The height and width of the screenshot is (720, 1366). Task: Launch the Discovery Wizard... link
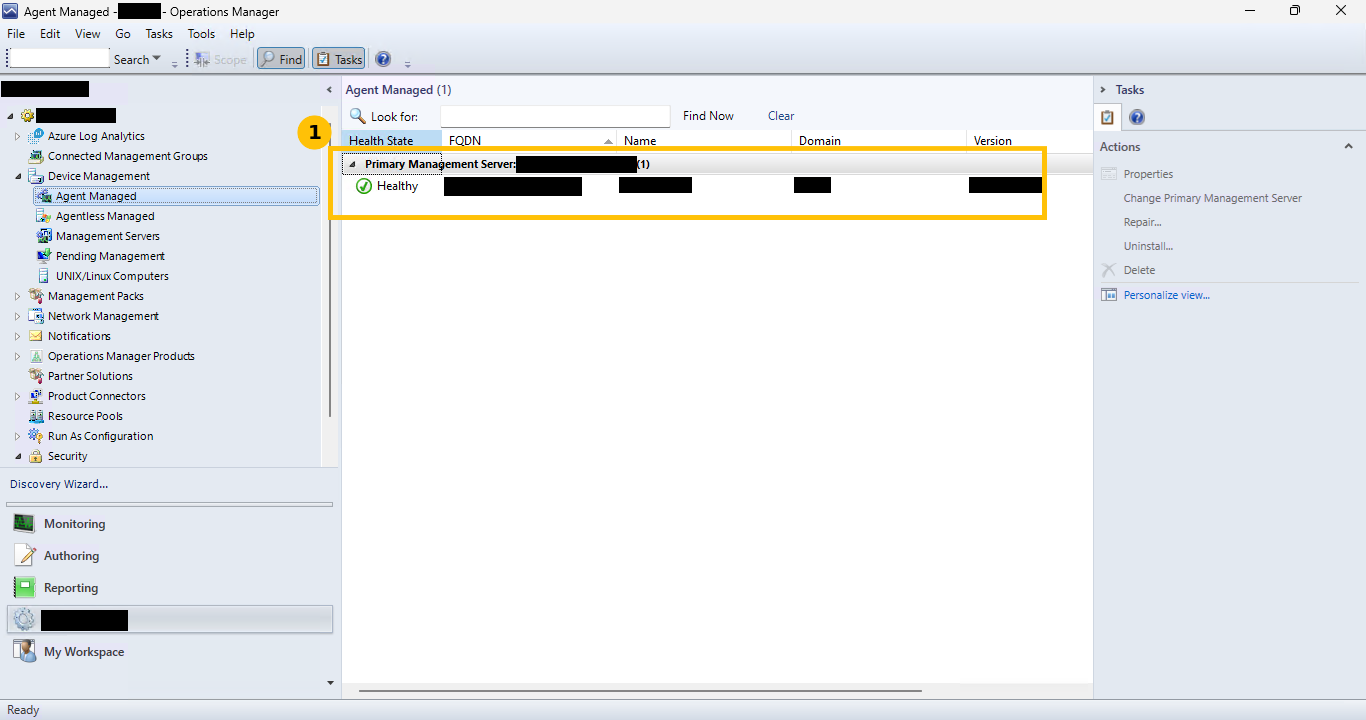(59, 484)
